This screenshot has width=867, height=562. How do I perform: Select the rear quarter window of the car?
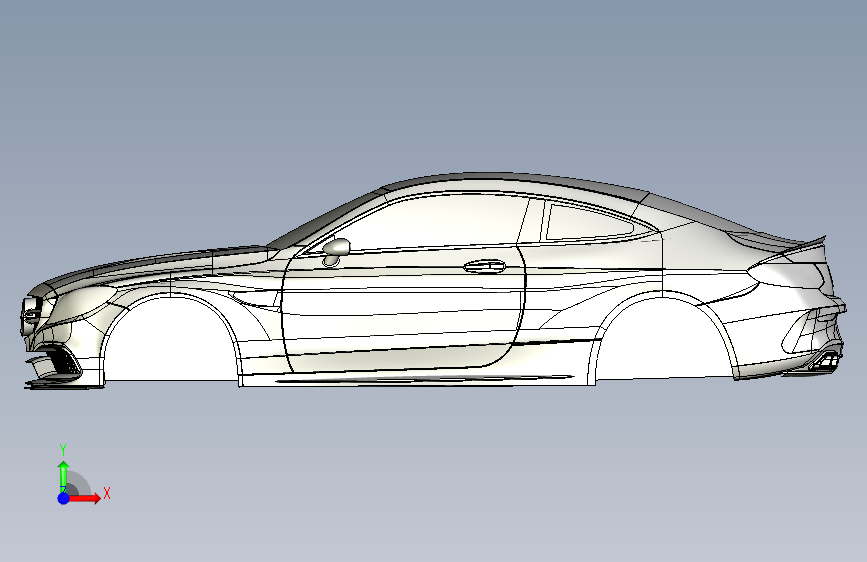click(x=589, y=222)
